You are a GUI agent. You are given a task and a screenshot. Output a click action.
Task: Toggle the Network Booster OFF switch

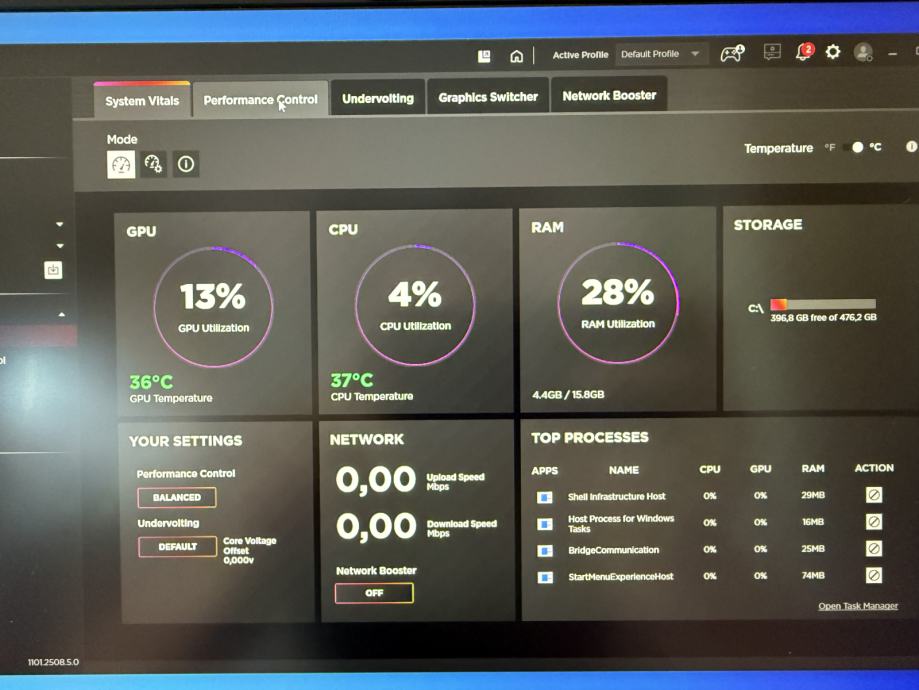pyautogui.click(x=374, y=593)
